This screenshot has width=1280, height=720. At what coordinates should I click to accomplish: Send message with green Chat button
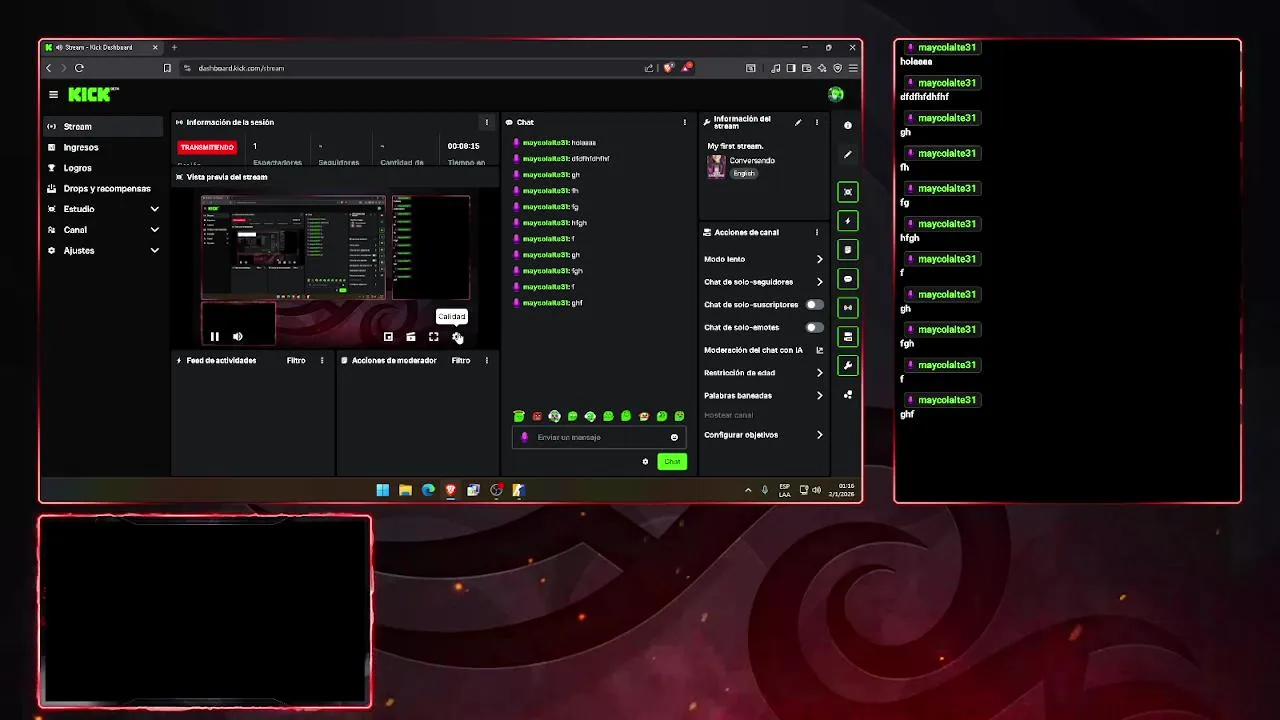pos(672,462)
